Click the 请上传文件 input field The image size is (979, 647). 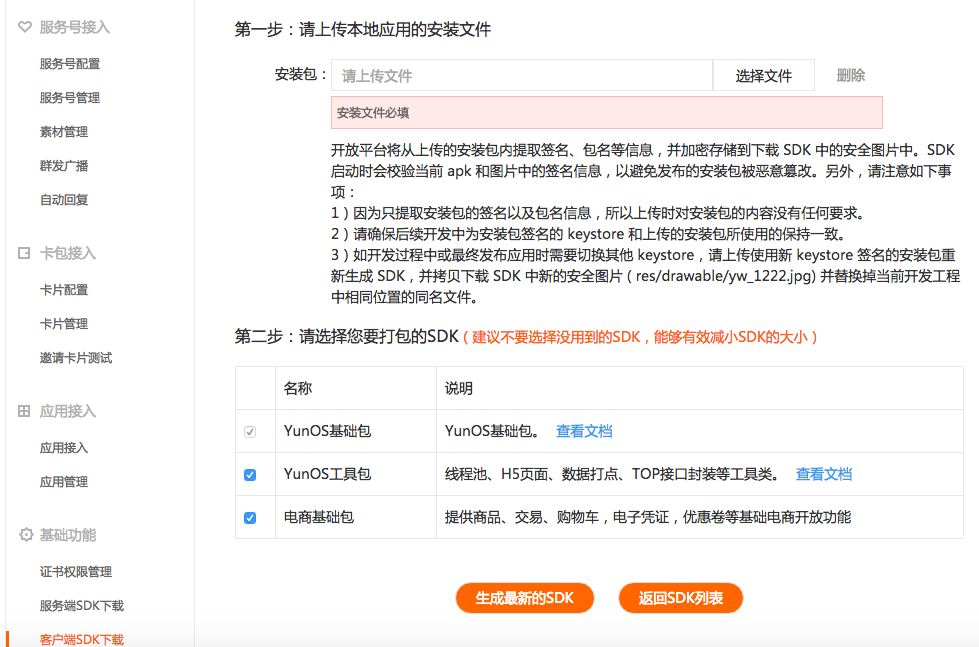pyautogui.click(x=522, y=76)
